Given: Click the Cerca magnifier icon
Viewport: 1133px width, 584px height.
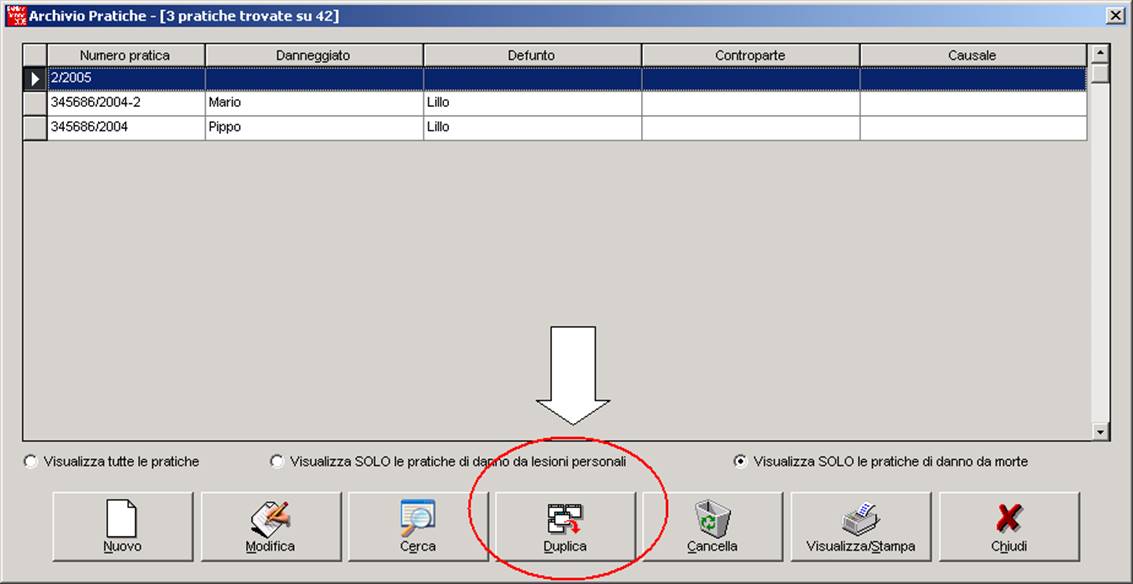Looking at the screenshot, I should (418, 518).
